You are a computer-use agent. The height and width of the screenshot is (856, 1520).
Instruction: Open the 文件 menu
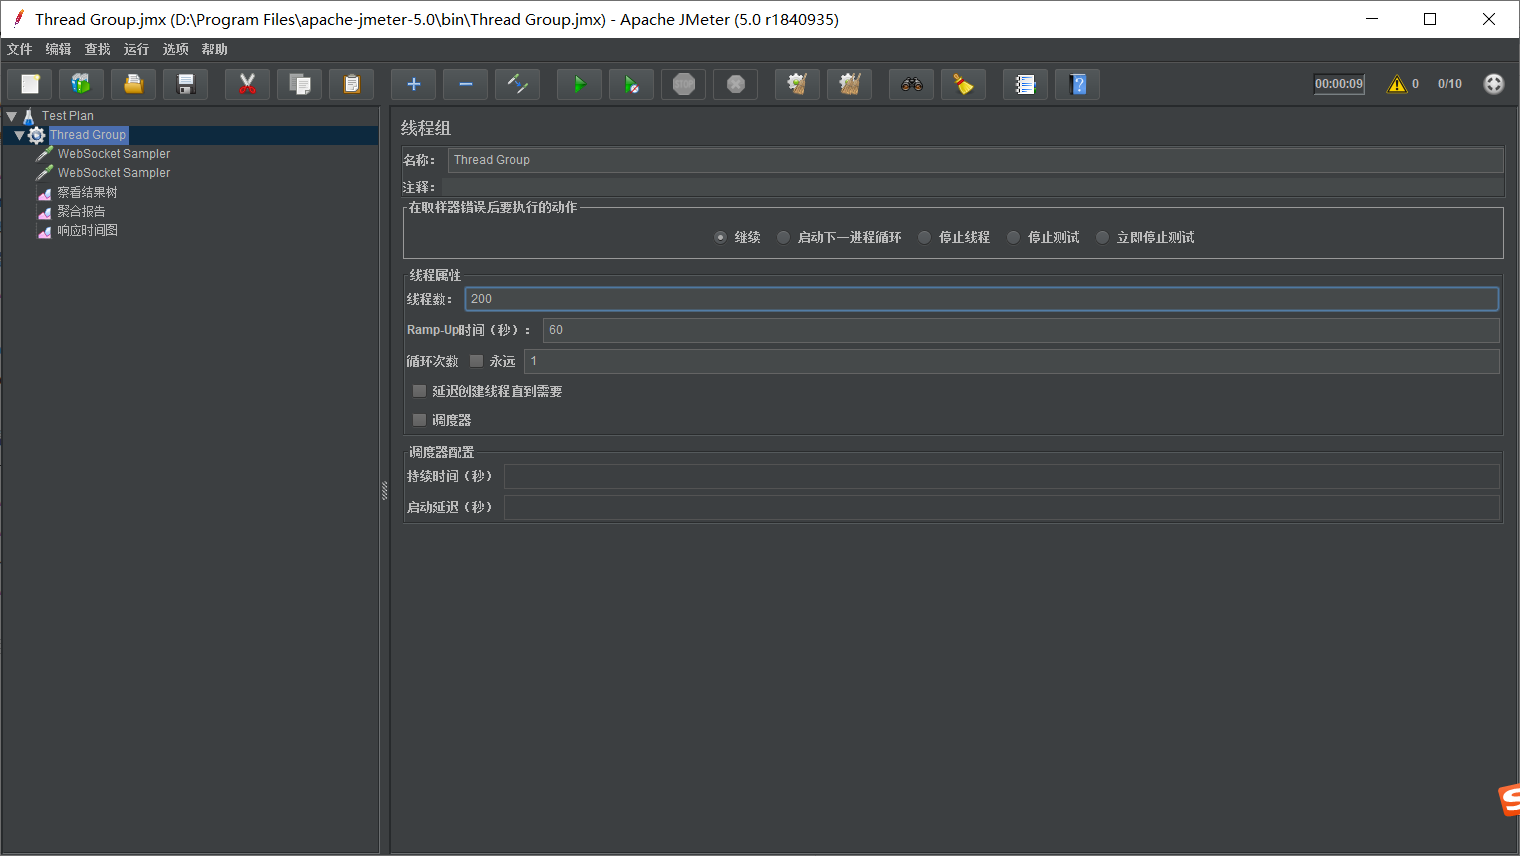click(x=19, y=49)
